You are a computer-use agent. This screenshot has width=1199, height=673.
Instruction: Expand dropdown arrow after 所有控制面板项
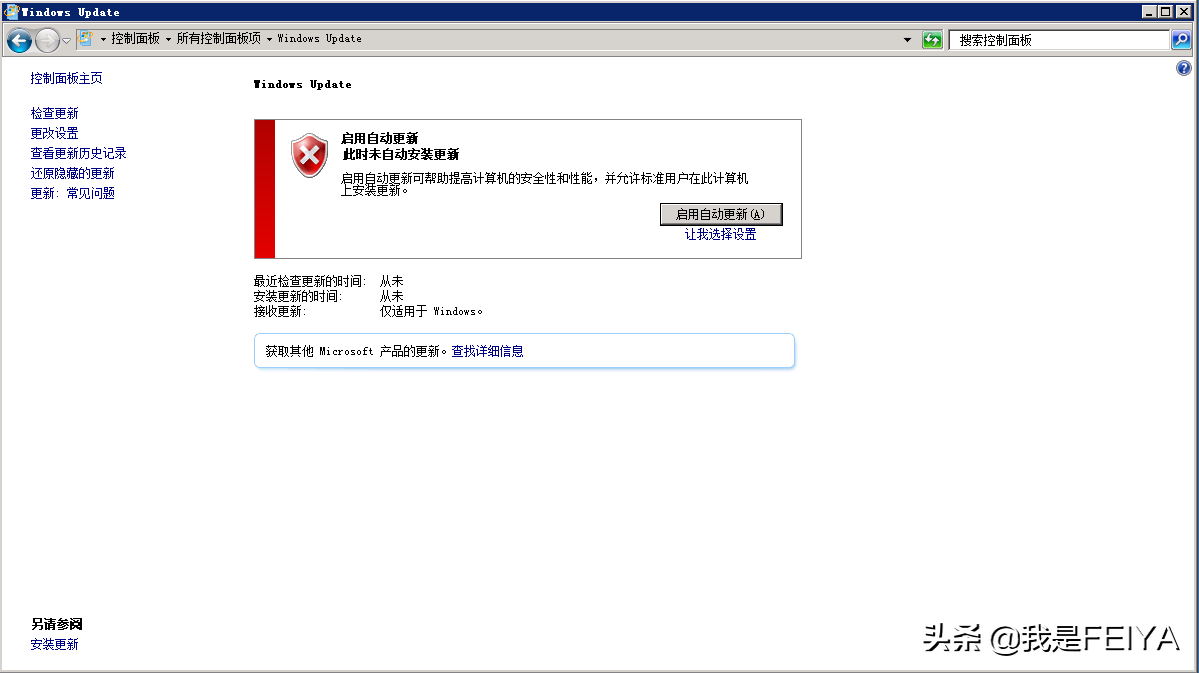pyautogui.click(x=269, y=39)
